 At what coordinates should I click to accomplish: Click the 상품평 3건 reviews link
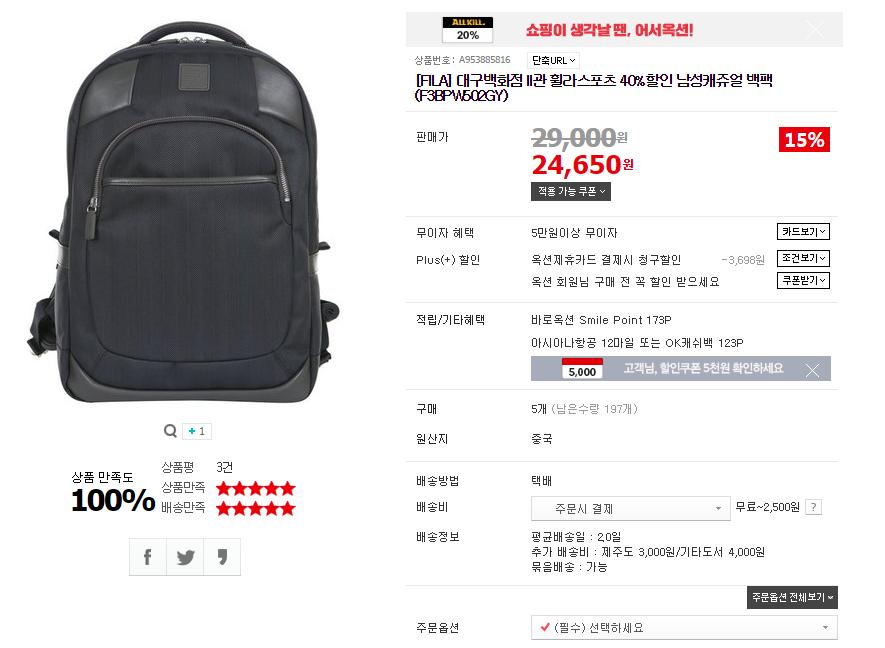(x=196, y=467)
